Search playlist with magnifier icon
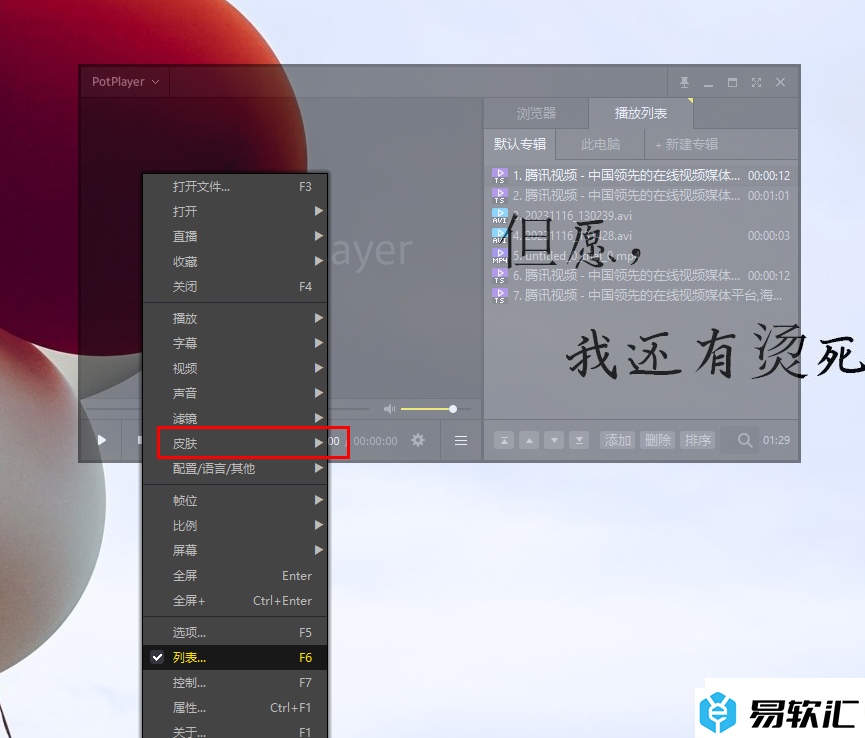The height and width of the screenshot is (738, 865). click(x=745, y=440)
